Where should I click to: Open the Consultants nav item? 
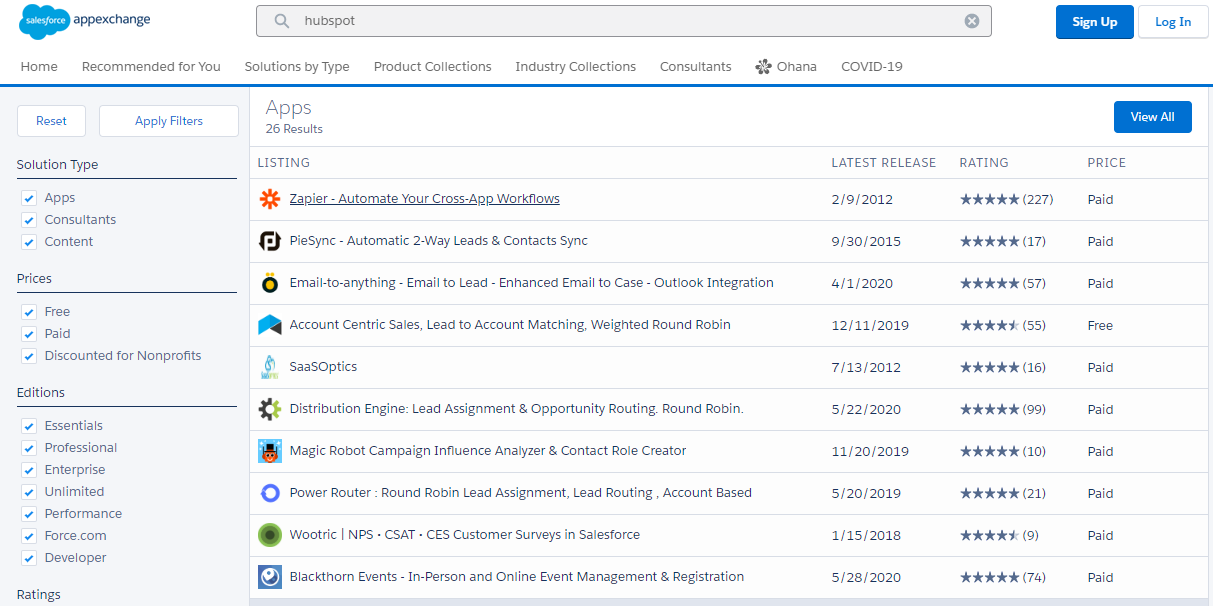696,67
